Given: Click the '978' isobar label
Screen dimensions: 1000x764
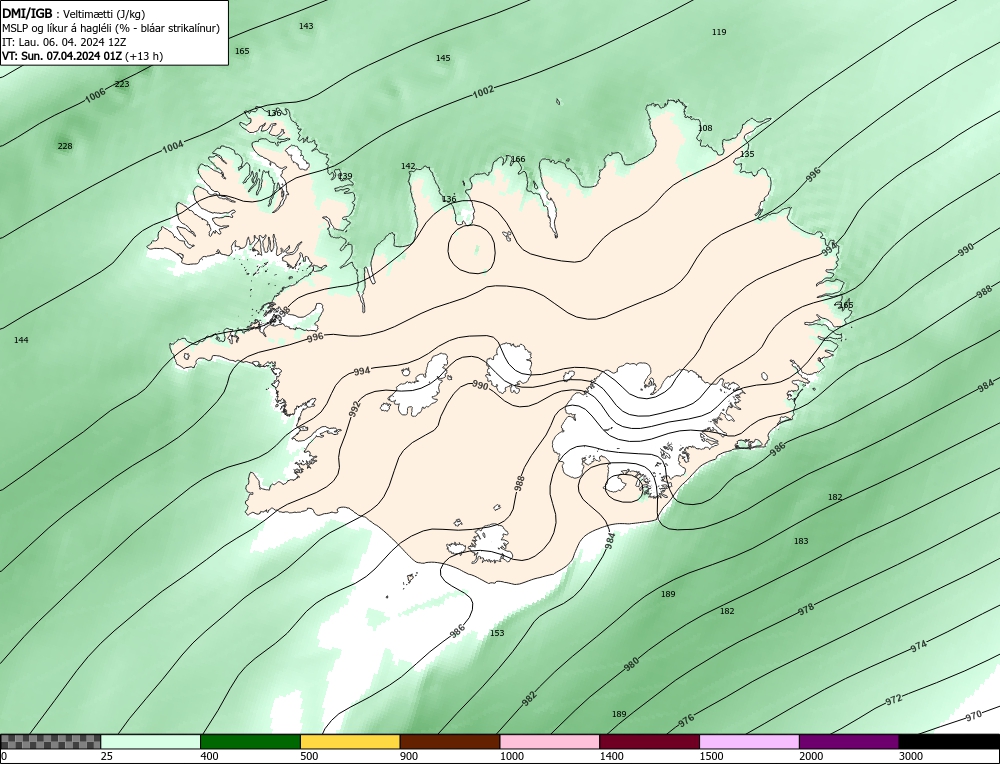Looking at the screenshot, I should (x=806, y=609).
